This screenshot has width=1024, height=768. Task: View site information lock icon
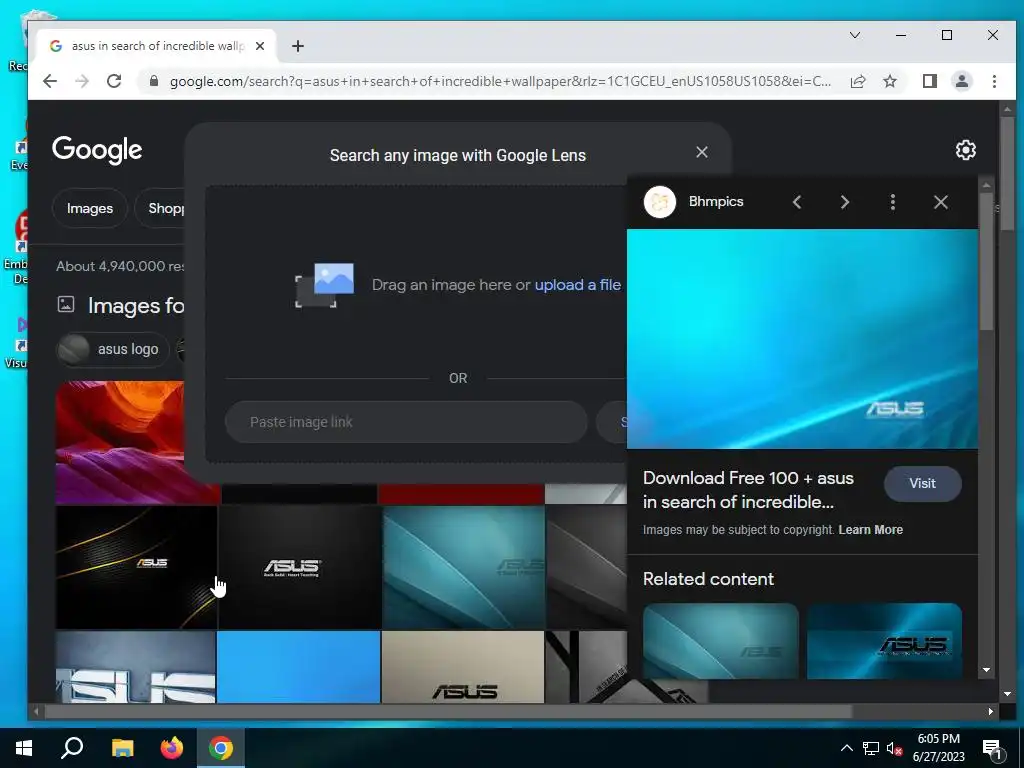click(154, 81)
